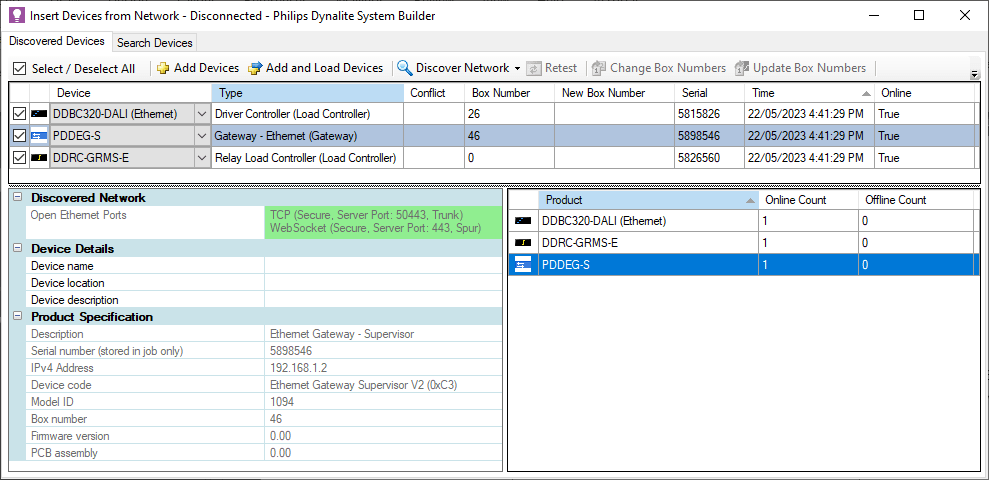Uncheck the DDBC320-DALI (Ethernet) row checkbox
Viewport: 989px width, 480px height.
click(x=19, y=114)
